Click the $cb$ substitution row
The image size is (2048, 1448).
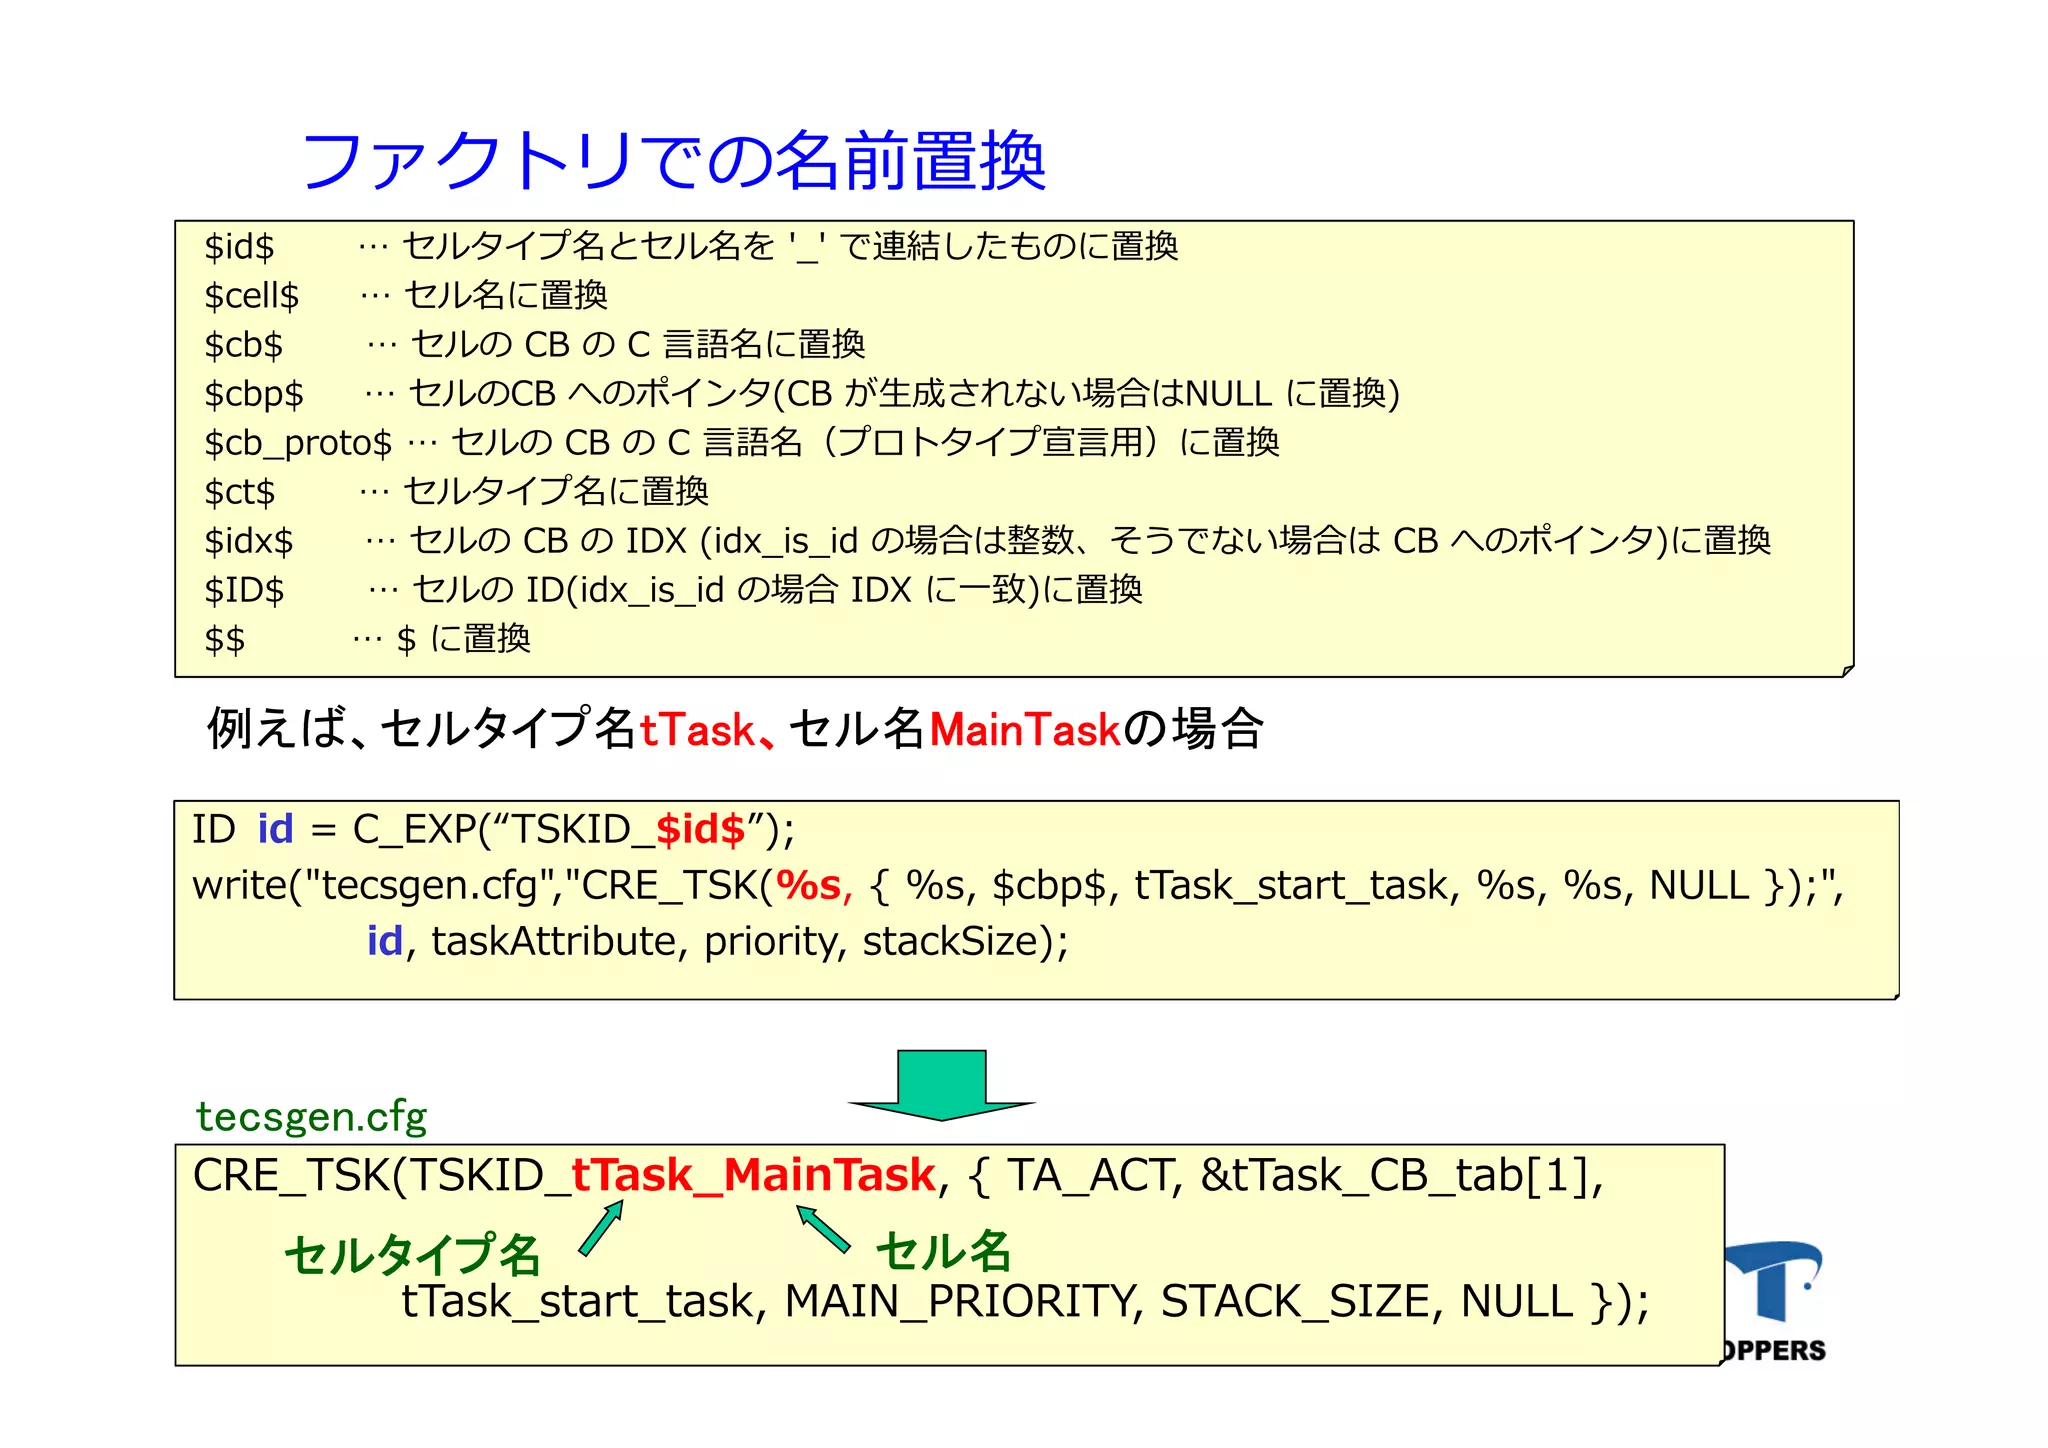point(534,344)
